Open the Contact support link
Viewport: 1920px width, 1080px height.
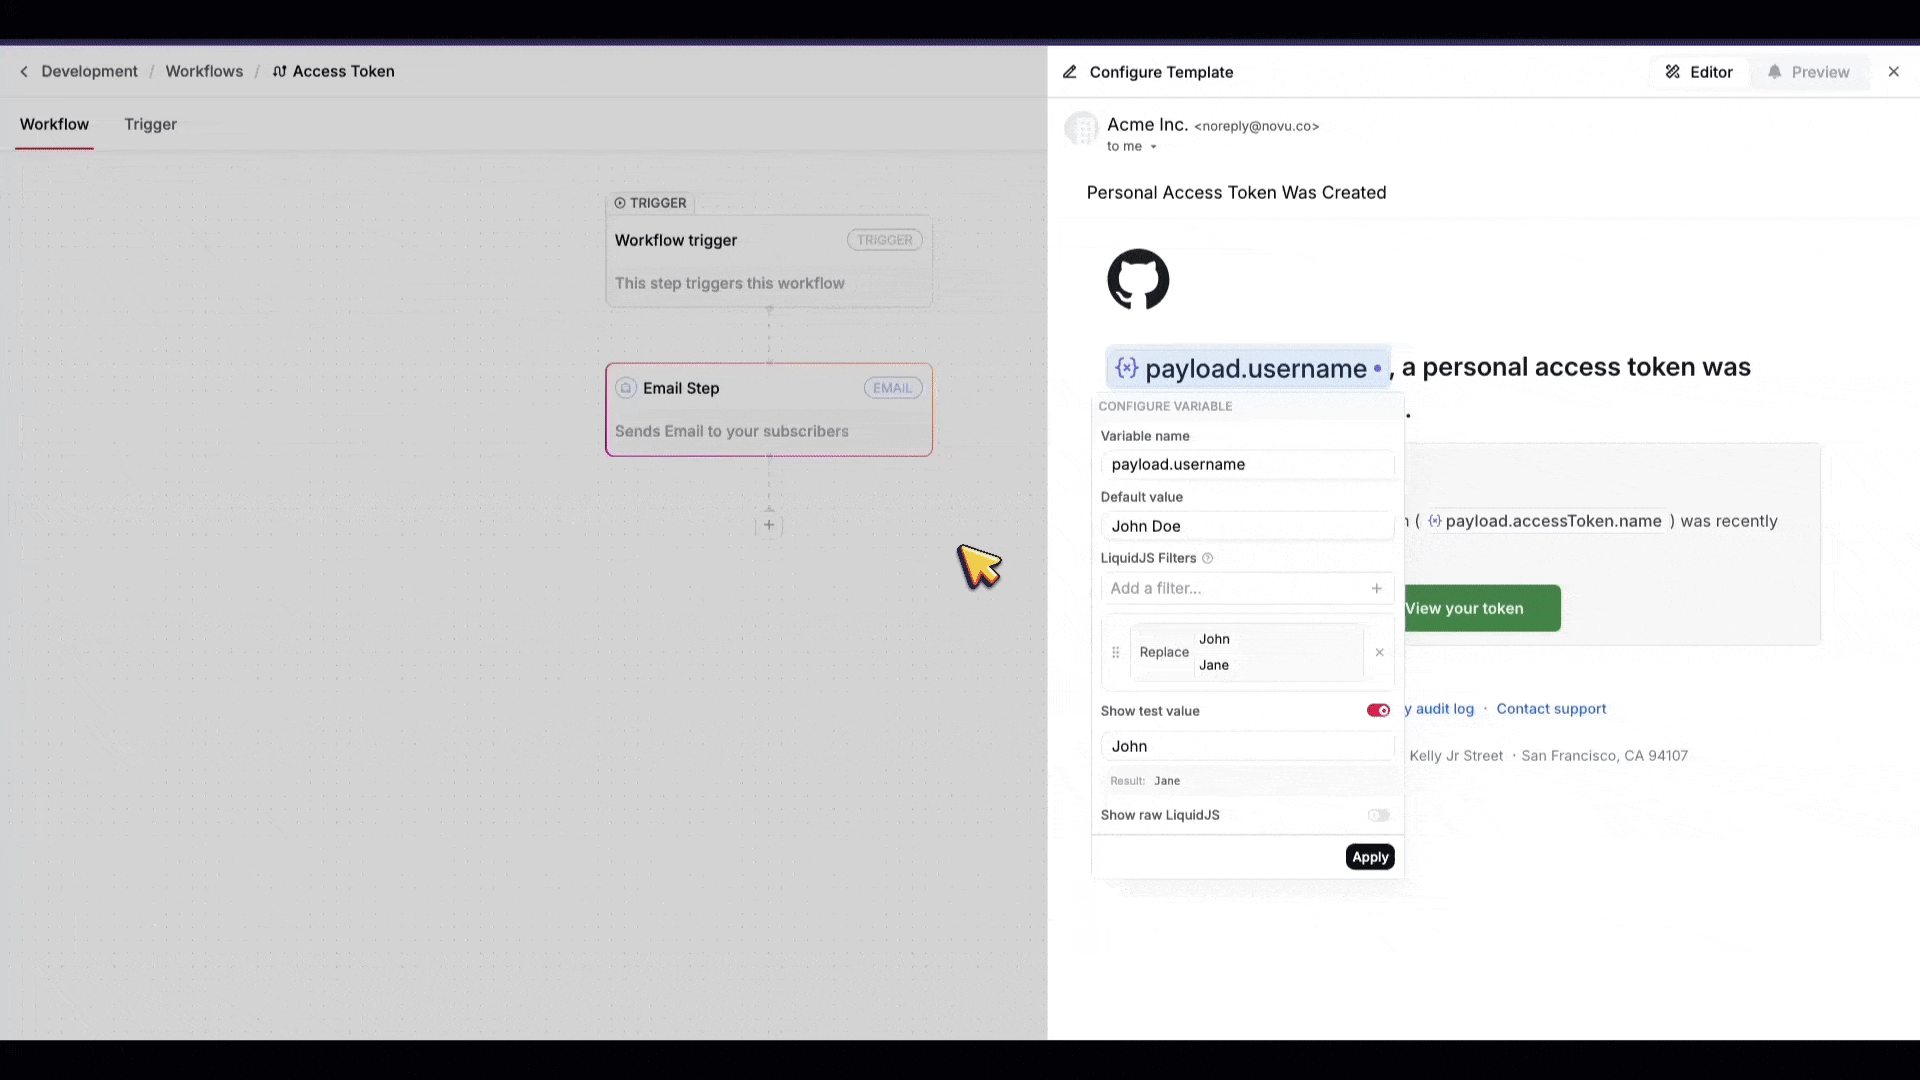[1551, 709]
